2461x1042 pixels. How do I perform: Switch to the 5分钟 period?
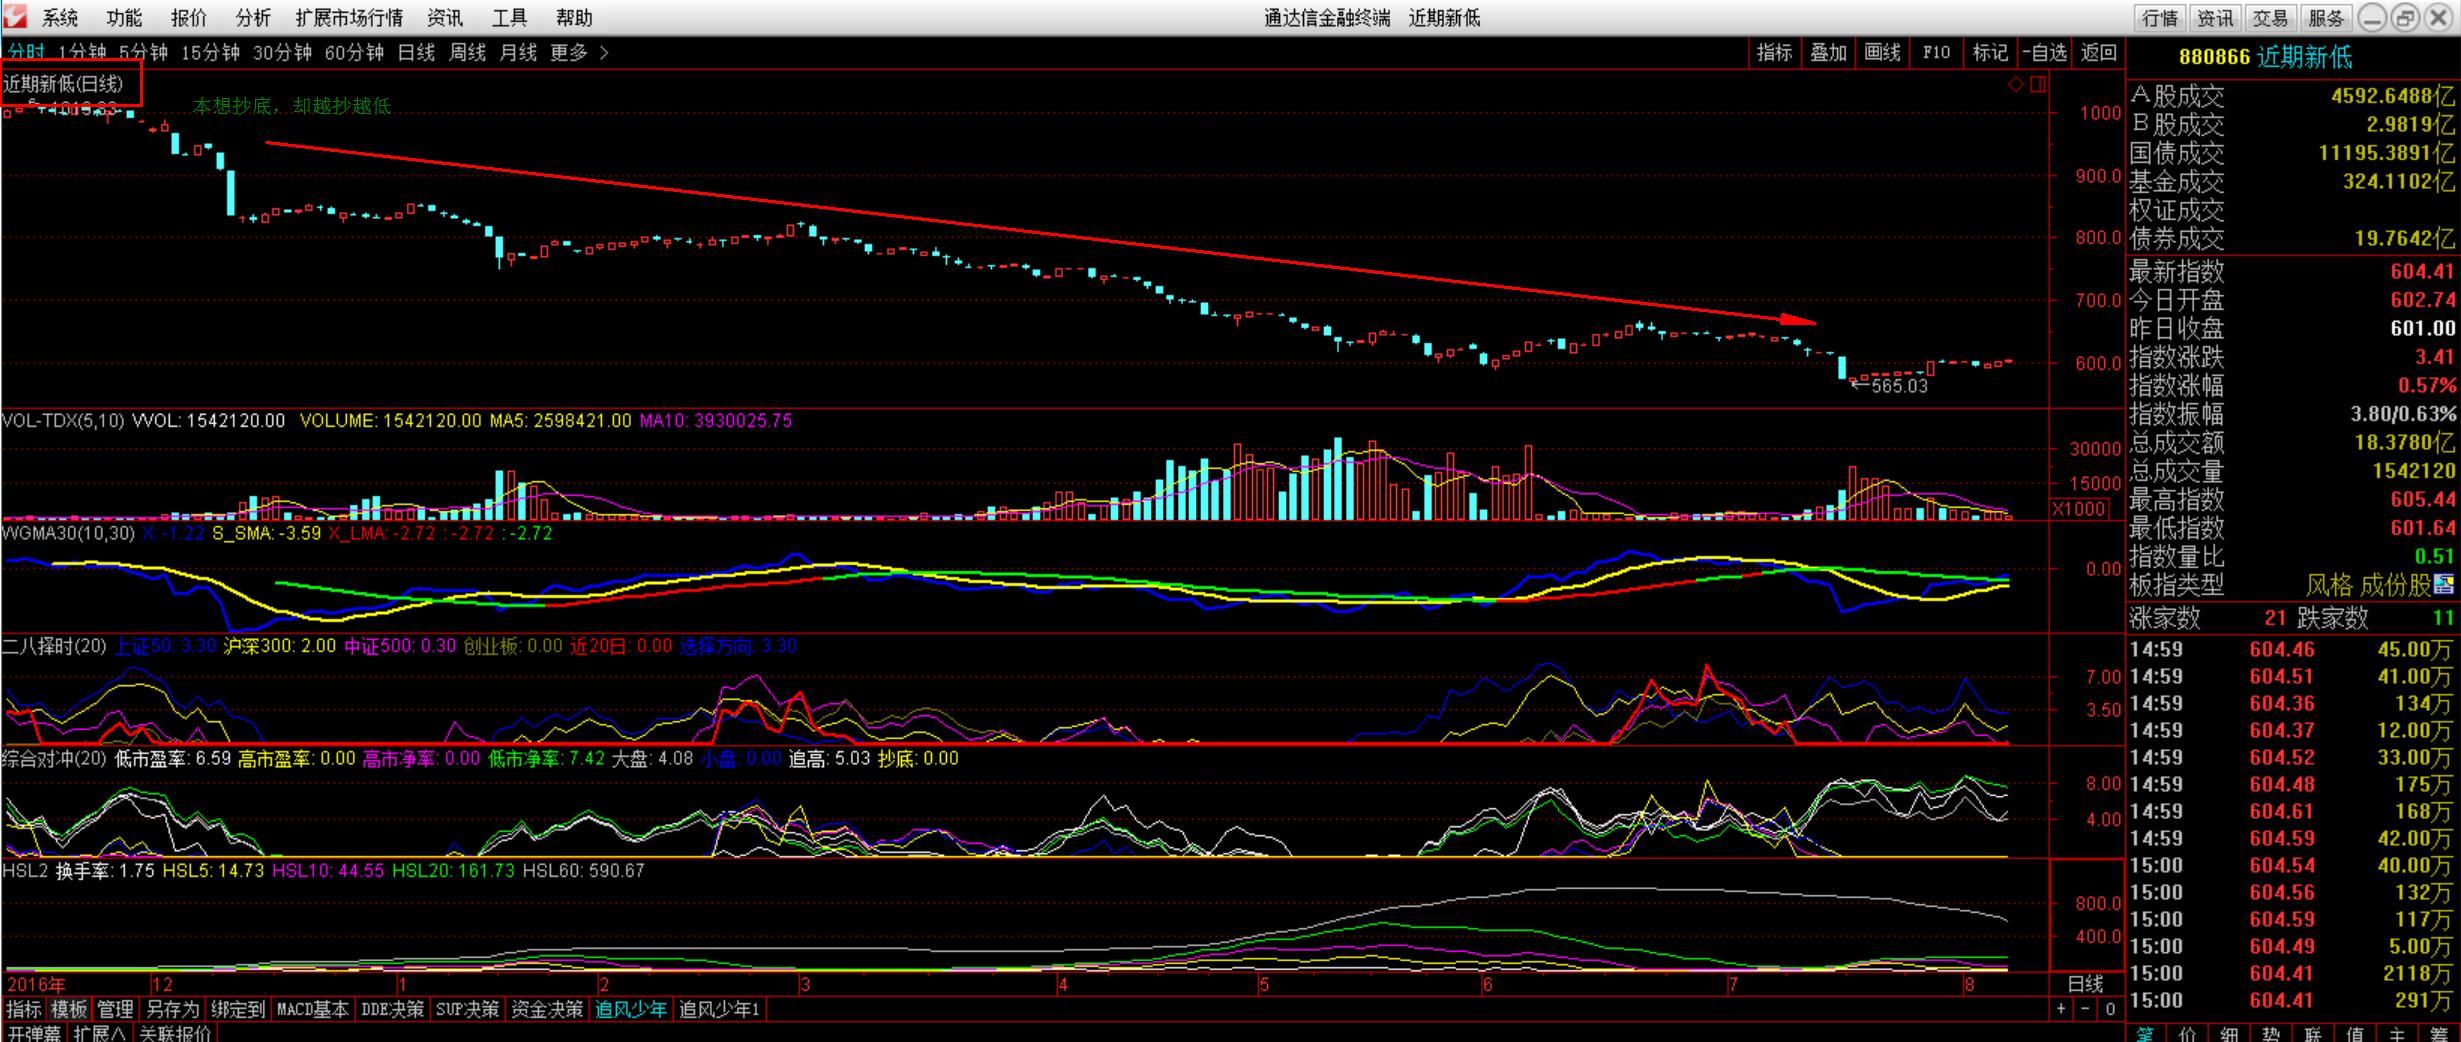click(143, 53)
